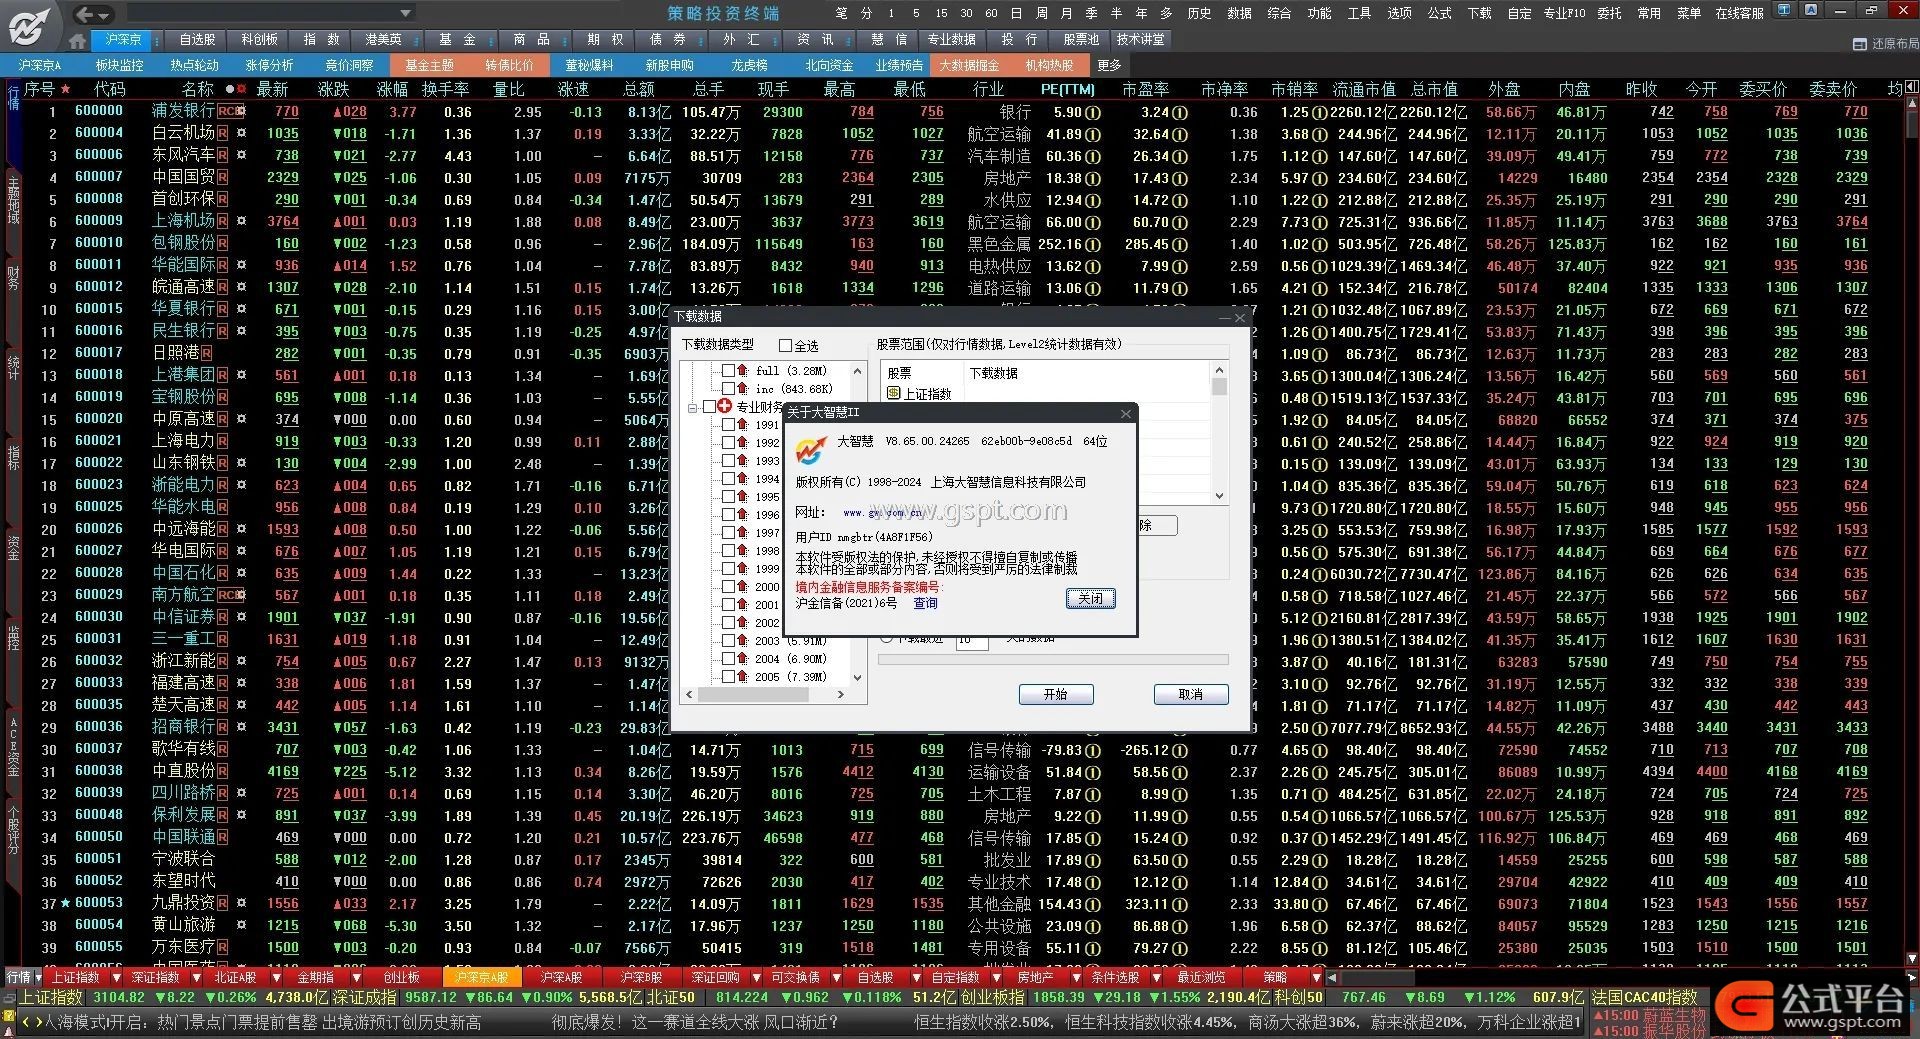Click the 开始 button in download dialog
Viewport: 1920px width, 1039px height.
pyautogui.click(x=1056, y=694)
